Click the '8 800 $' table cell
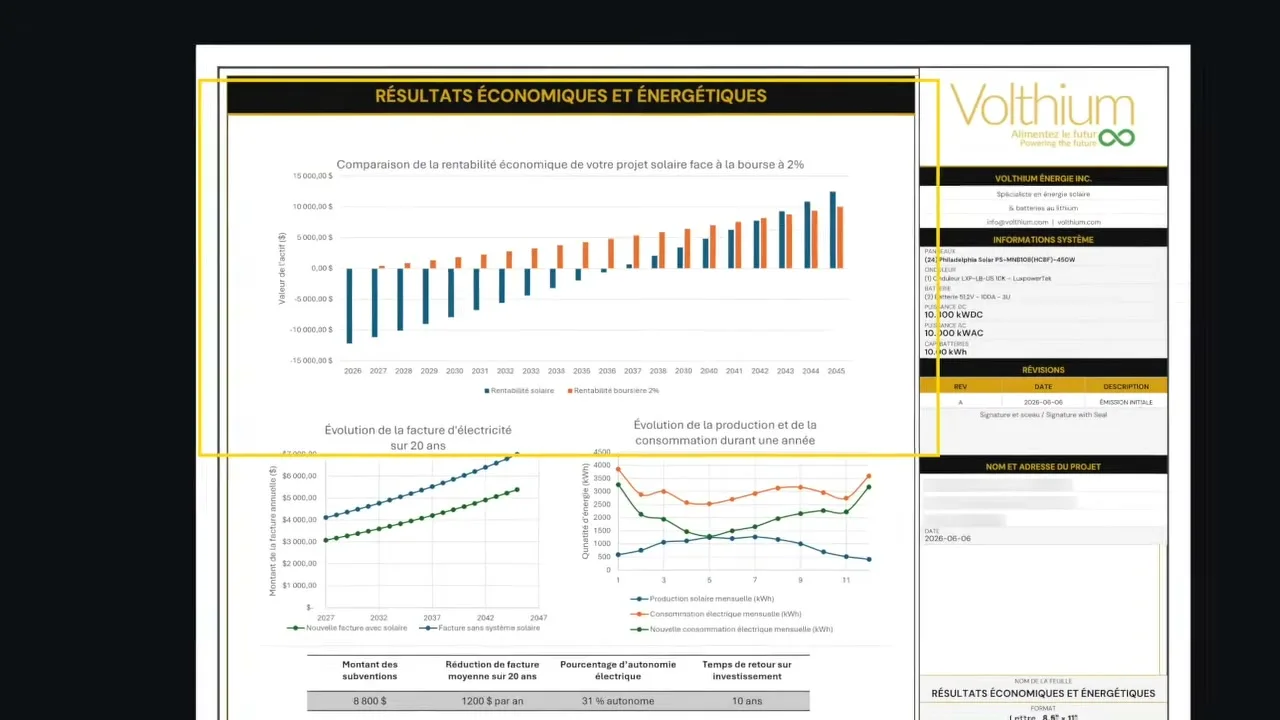Screen dimensions: 1280x720 point(370,701)
